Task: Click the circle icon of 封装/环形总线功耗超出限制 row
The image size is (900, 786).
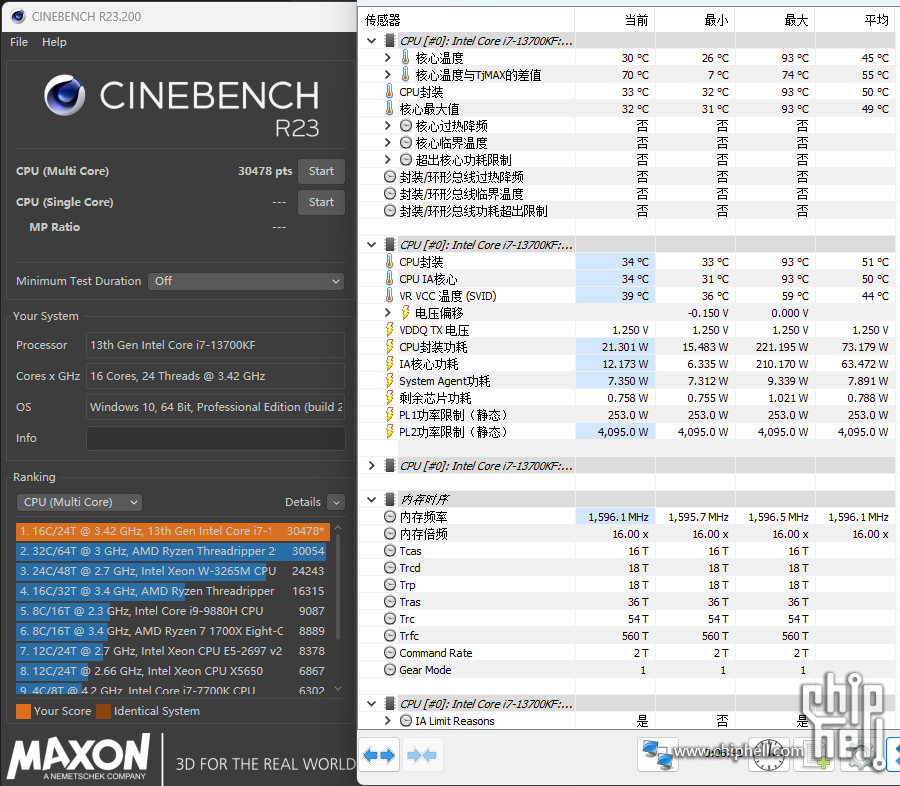Action: coord(390,211)
